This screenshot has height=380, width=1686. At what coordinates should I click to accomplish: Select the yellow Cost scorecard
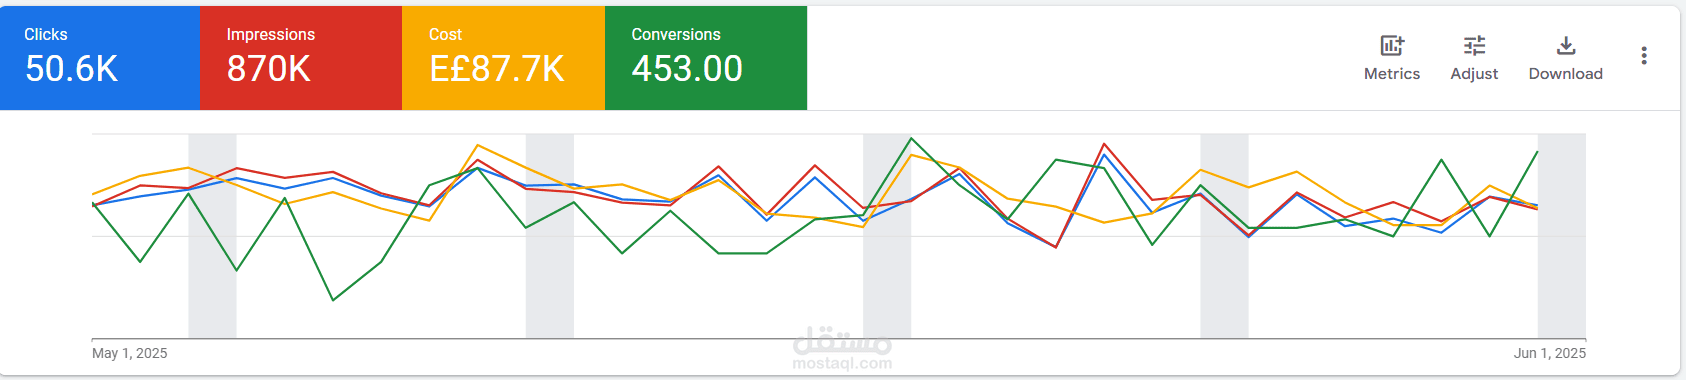tap(503, 58)
